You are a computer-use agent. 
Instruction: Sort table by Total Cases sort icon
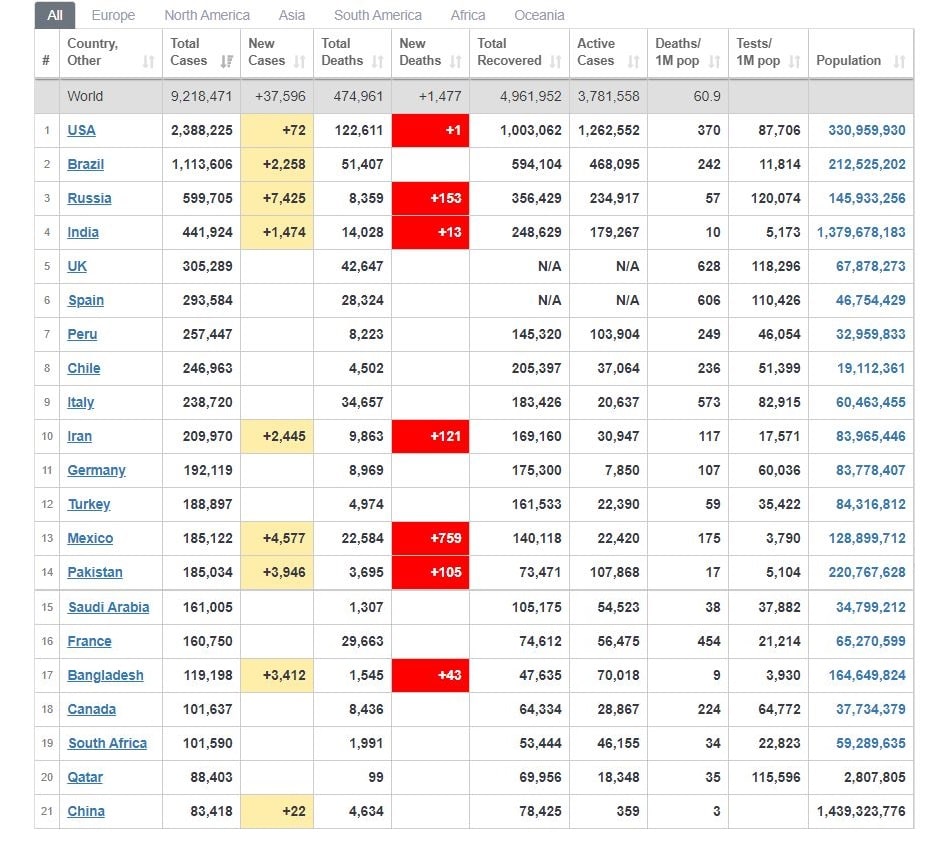click(226, 61)
